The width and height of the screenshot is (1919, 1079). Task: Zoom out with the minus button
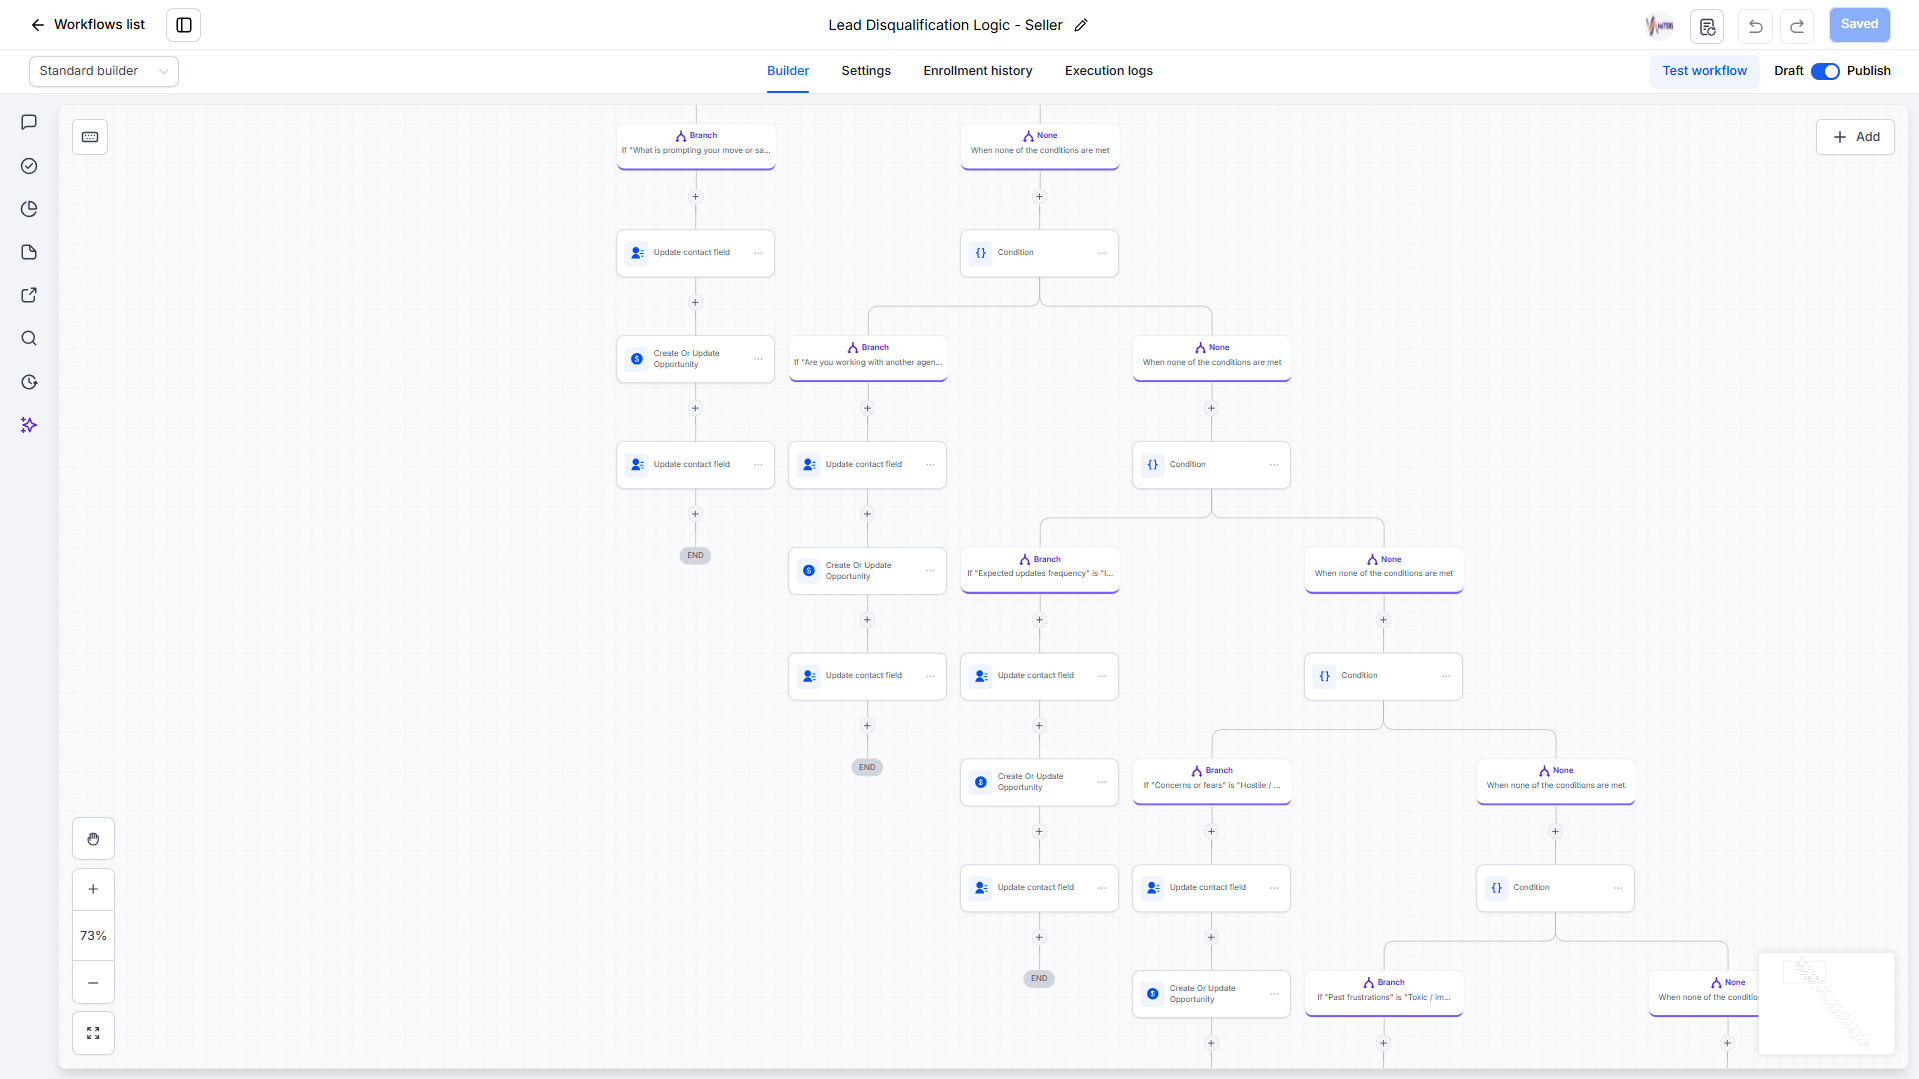[93, 983]
